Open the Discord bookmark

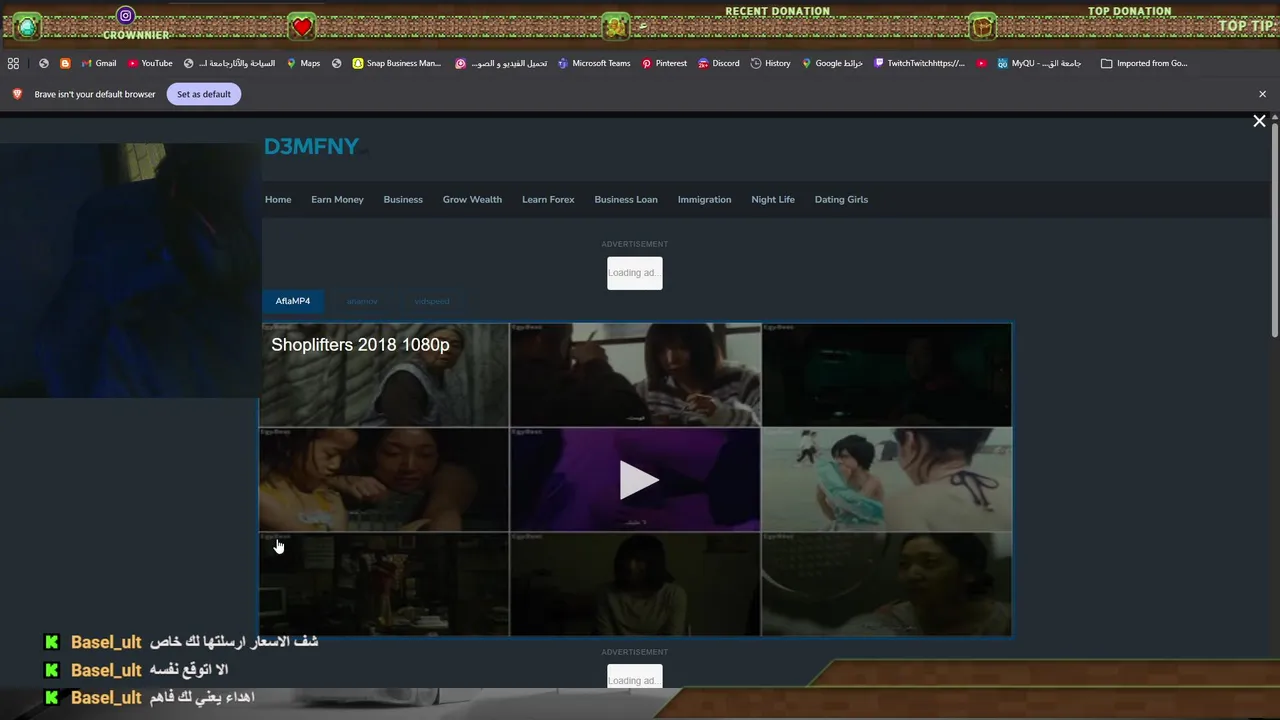(x=719, y=63)
